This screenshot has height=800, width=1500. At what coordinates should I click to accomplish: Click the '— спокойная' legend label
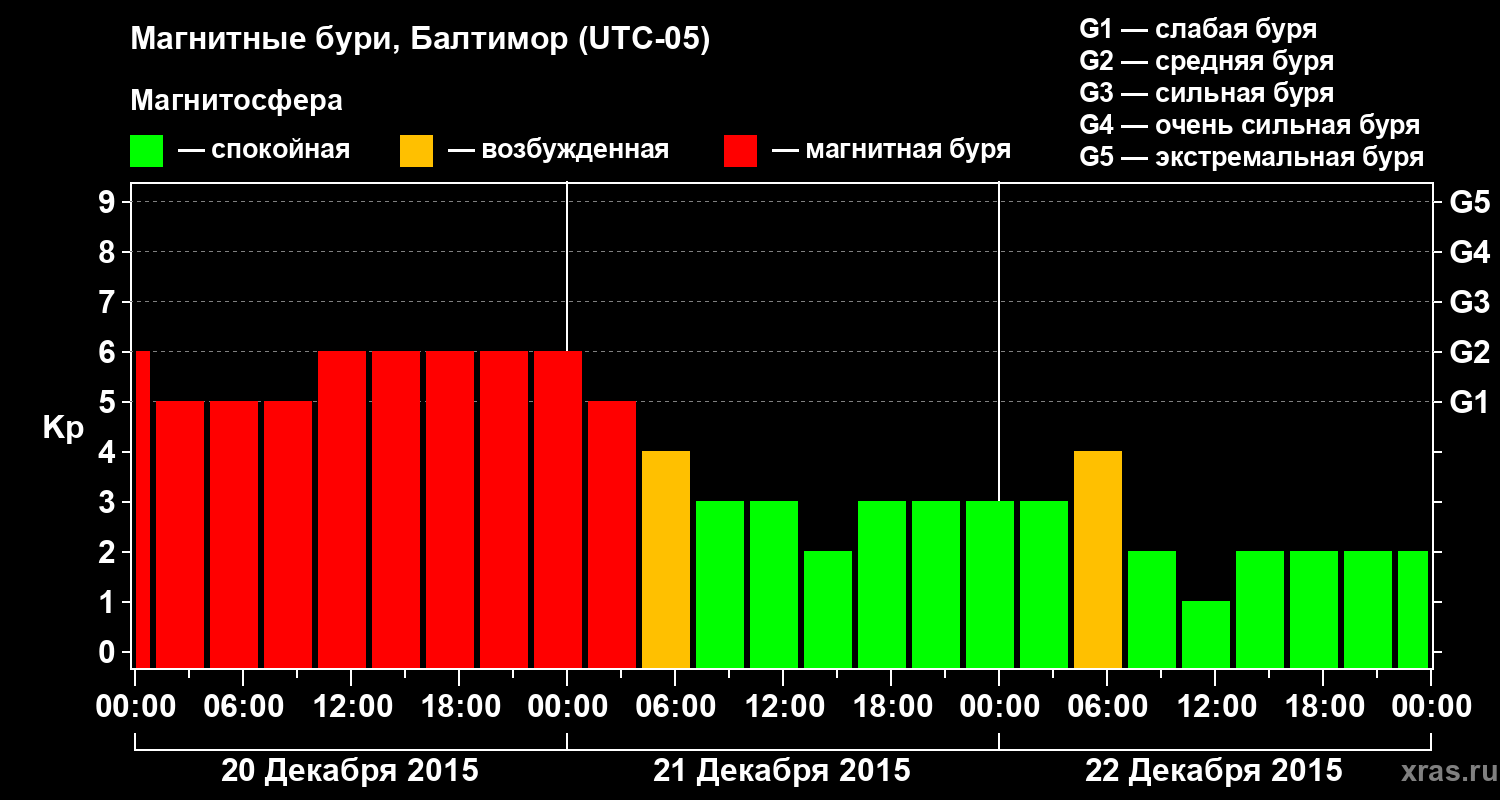coord(264,150)
